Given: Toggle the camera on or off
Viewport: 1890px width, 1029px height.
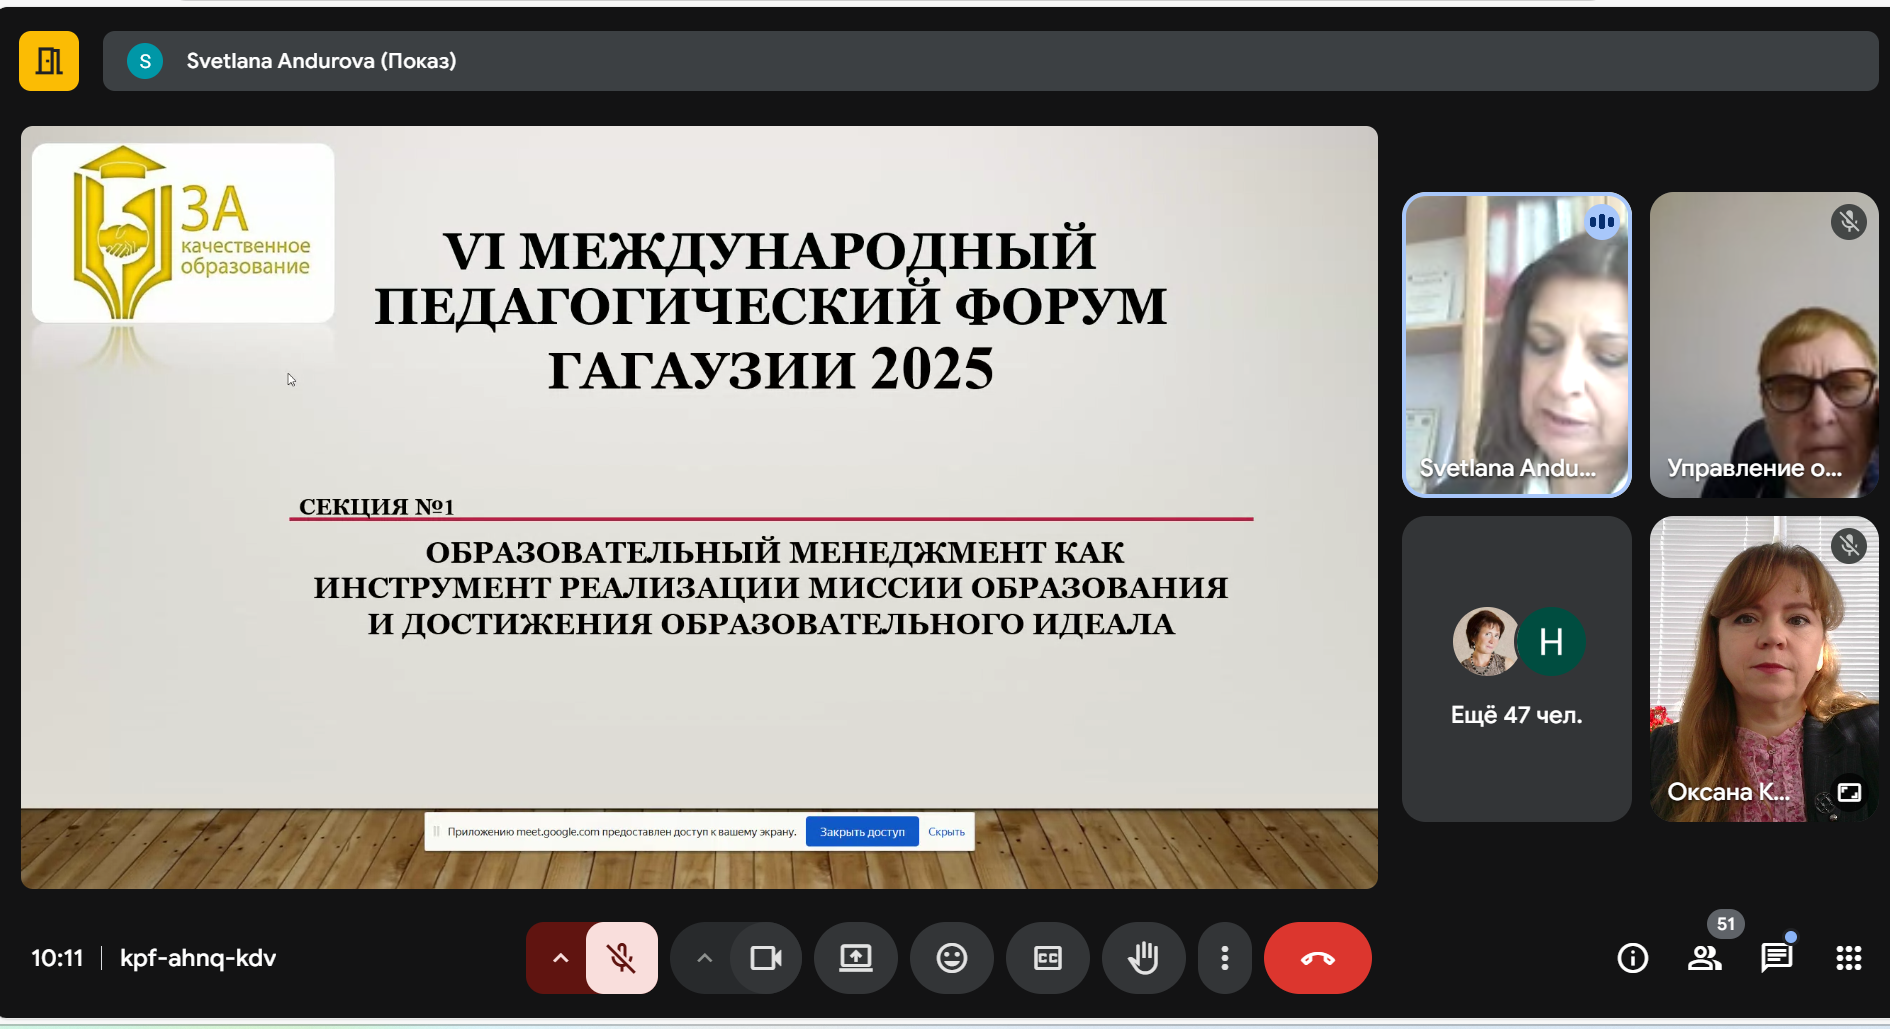Looking at the screenshot, I should 766,958.
